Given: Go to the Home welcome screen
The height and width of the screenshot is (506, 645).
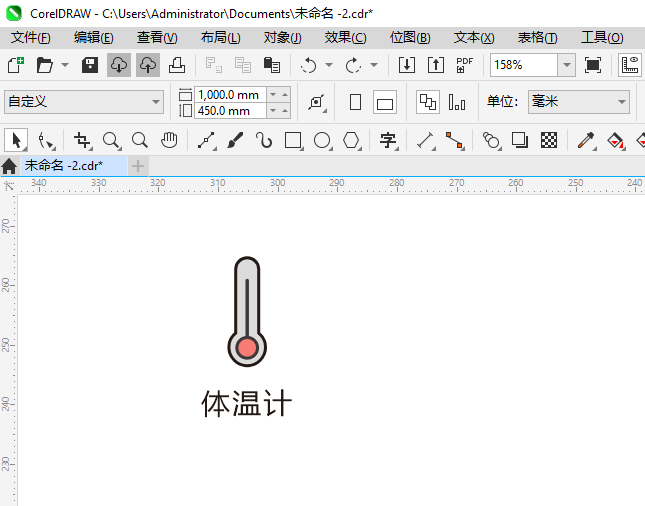Looking at the screenshot, I should tap(9, 166).
